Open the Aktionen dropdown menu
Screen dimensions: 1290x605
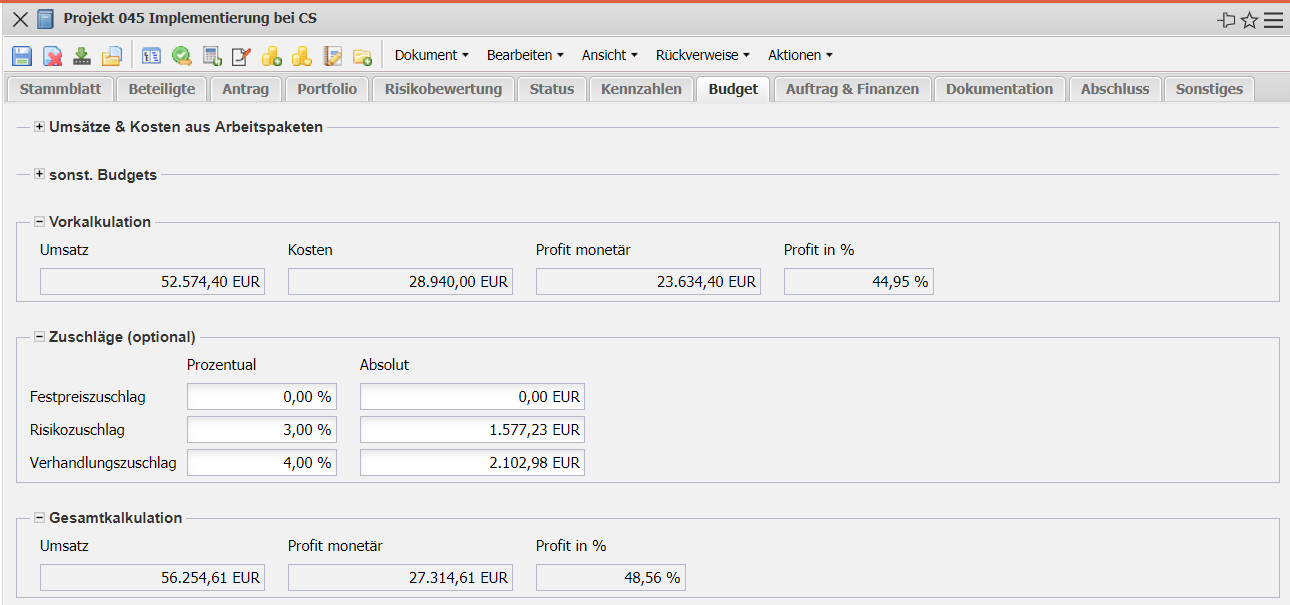tap(800, 56)
